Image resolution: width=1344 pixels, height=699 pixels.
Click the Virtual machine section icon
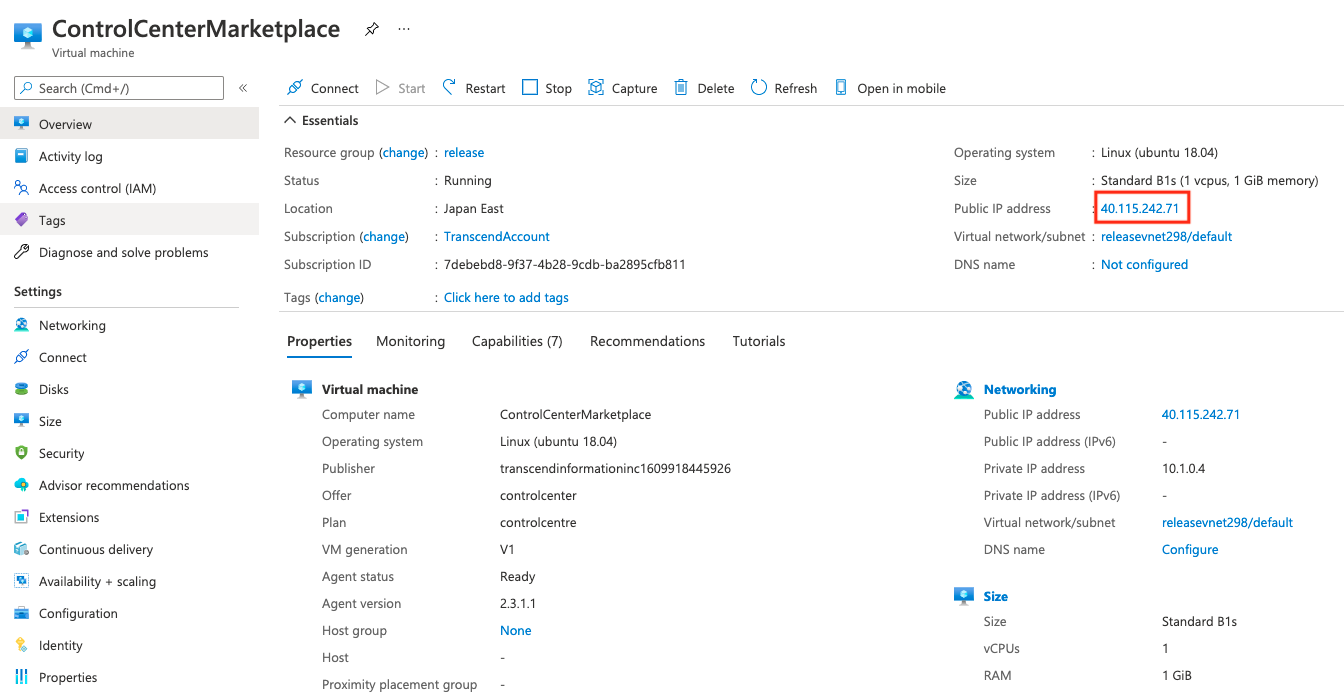[x=302, y=389]
